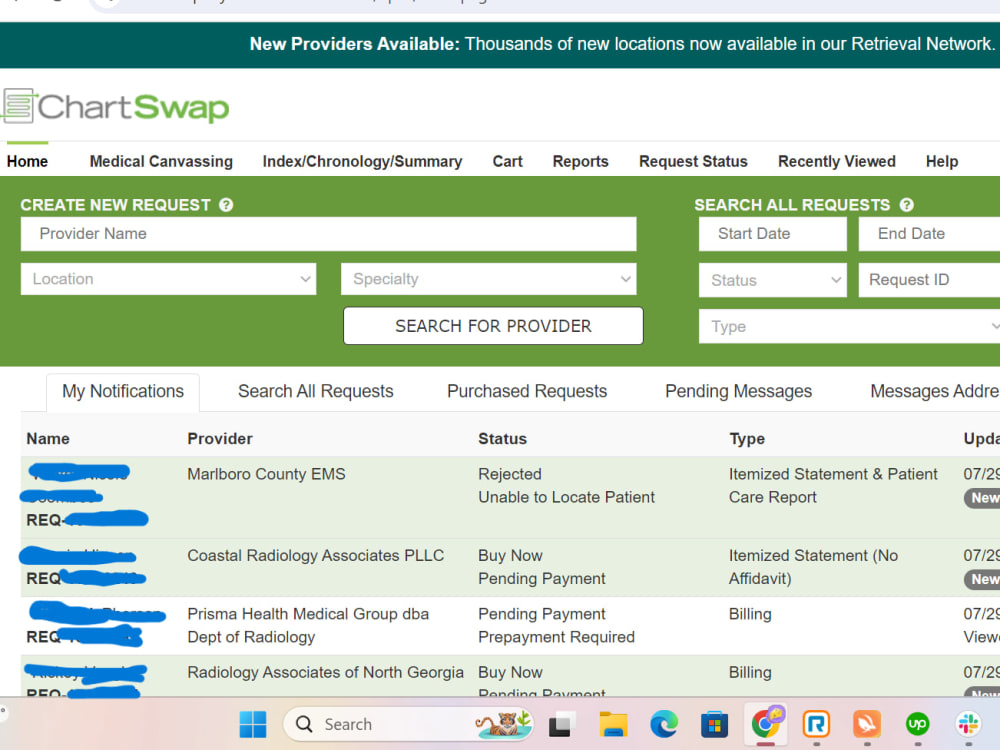Click the tiger search highlight icon
The height and width of the screenshot is (750, 1000).
coord(503,724)
